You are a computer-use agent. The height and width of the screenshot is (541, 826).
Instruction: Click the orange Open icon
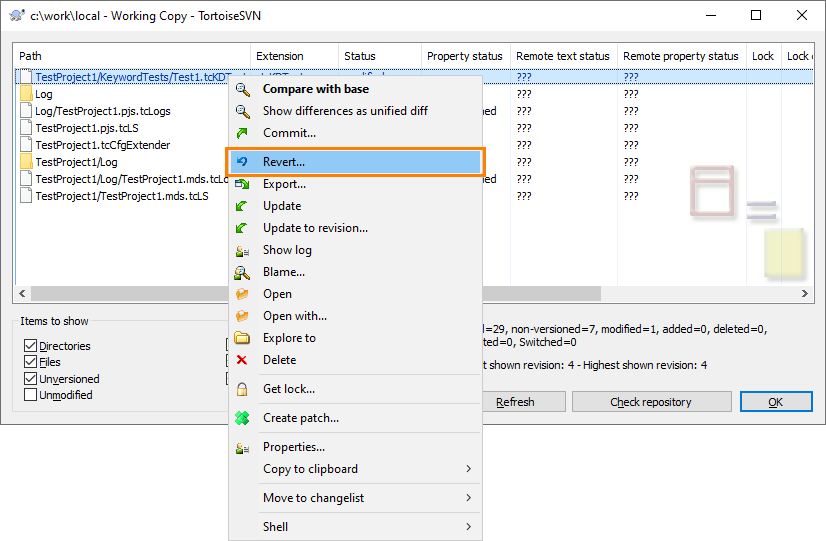(242, 294)
